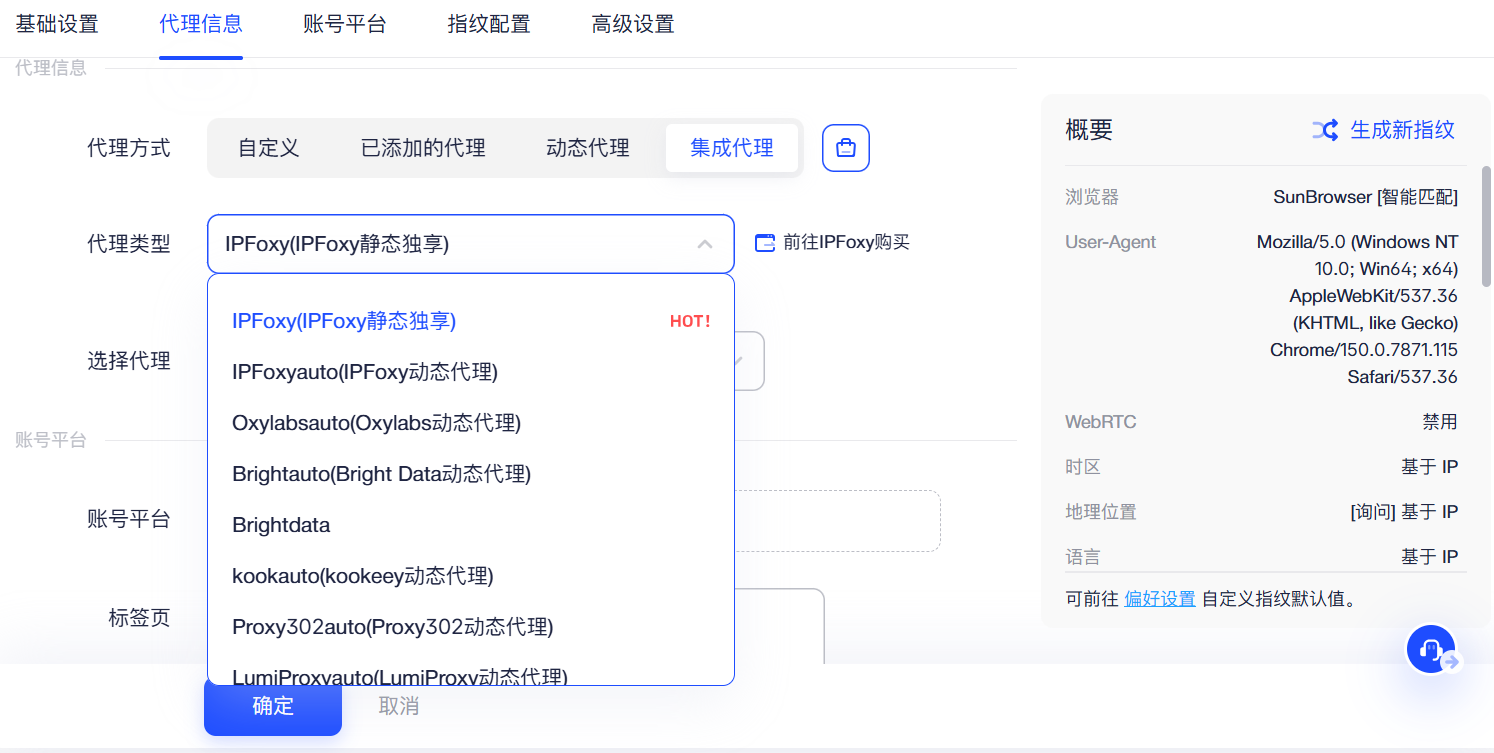Collapse the proxy type dropdown chevron
Viewport: 1494px width, 753px height.
pyautogui.click(x=705, y=244)
